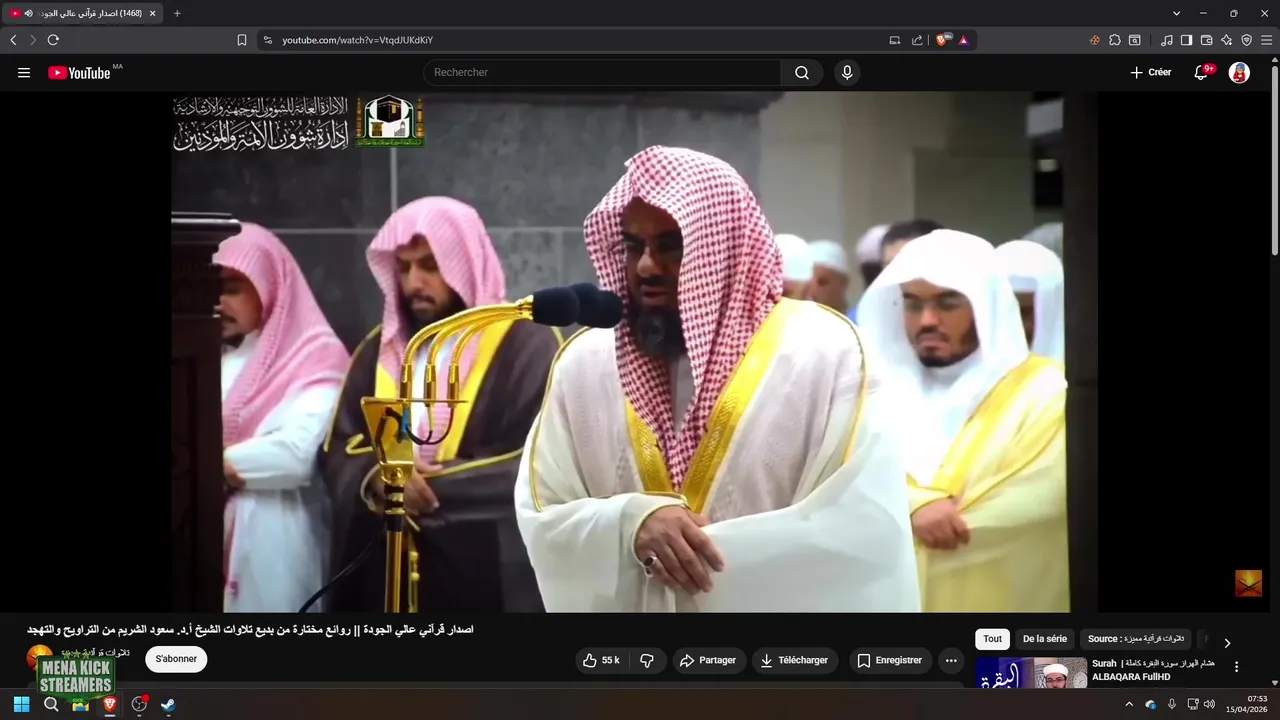This screenshot has width=1280, height=720.
Task: Open the channel avatar
Action: pyautogui.click(x=39, y=657)
